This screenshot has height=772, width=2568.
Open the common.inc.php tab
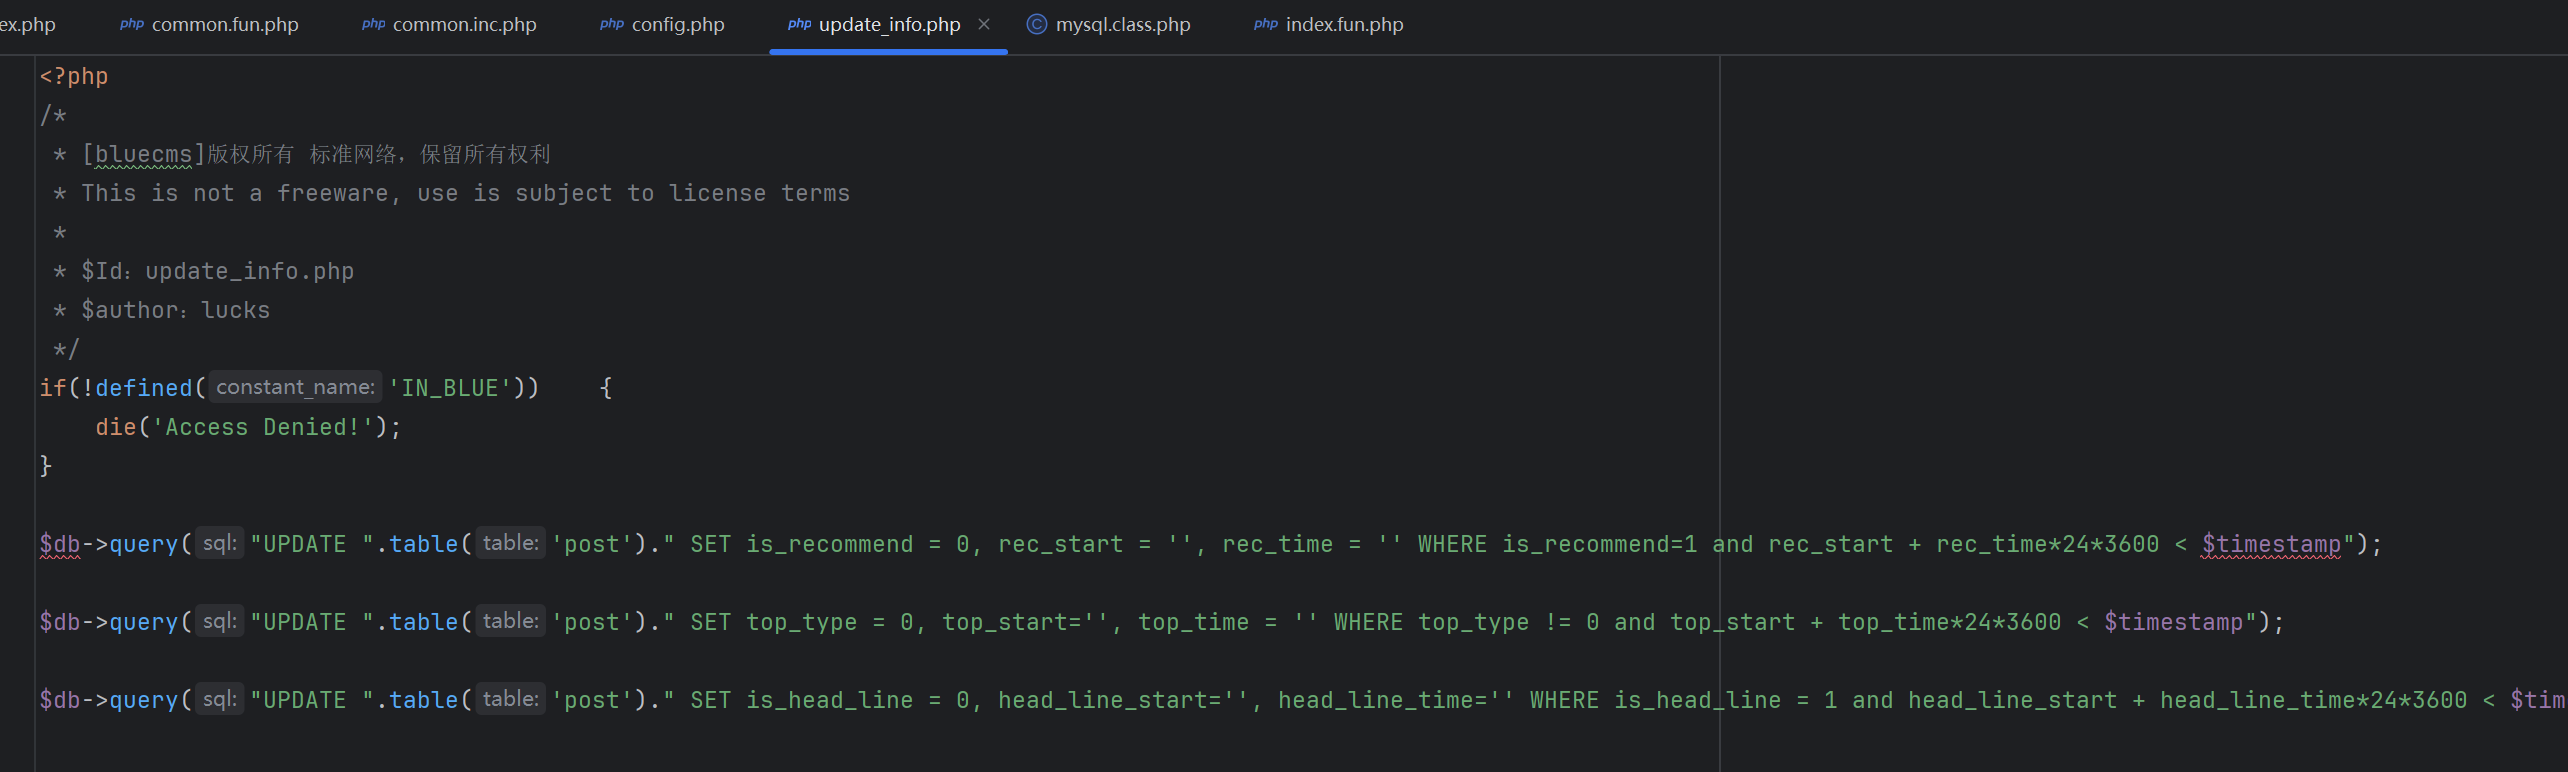[x=449, y=24]
